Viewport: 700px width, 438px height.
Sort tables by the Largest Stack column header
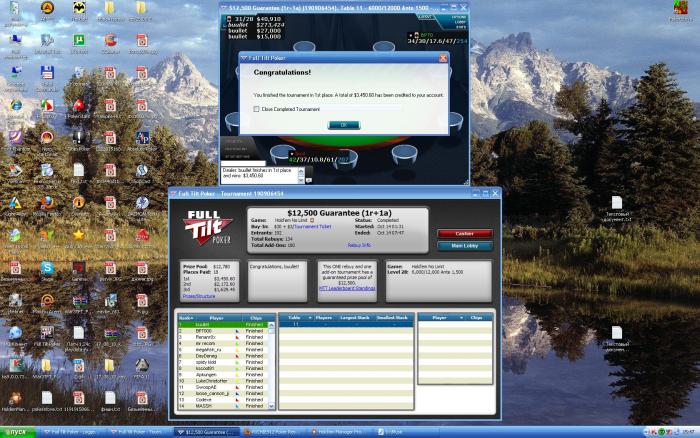354,317
